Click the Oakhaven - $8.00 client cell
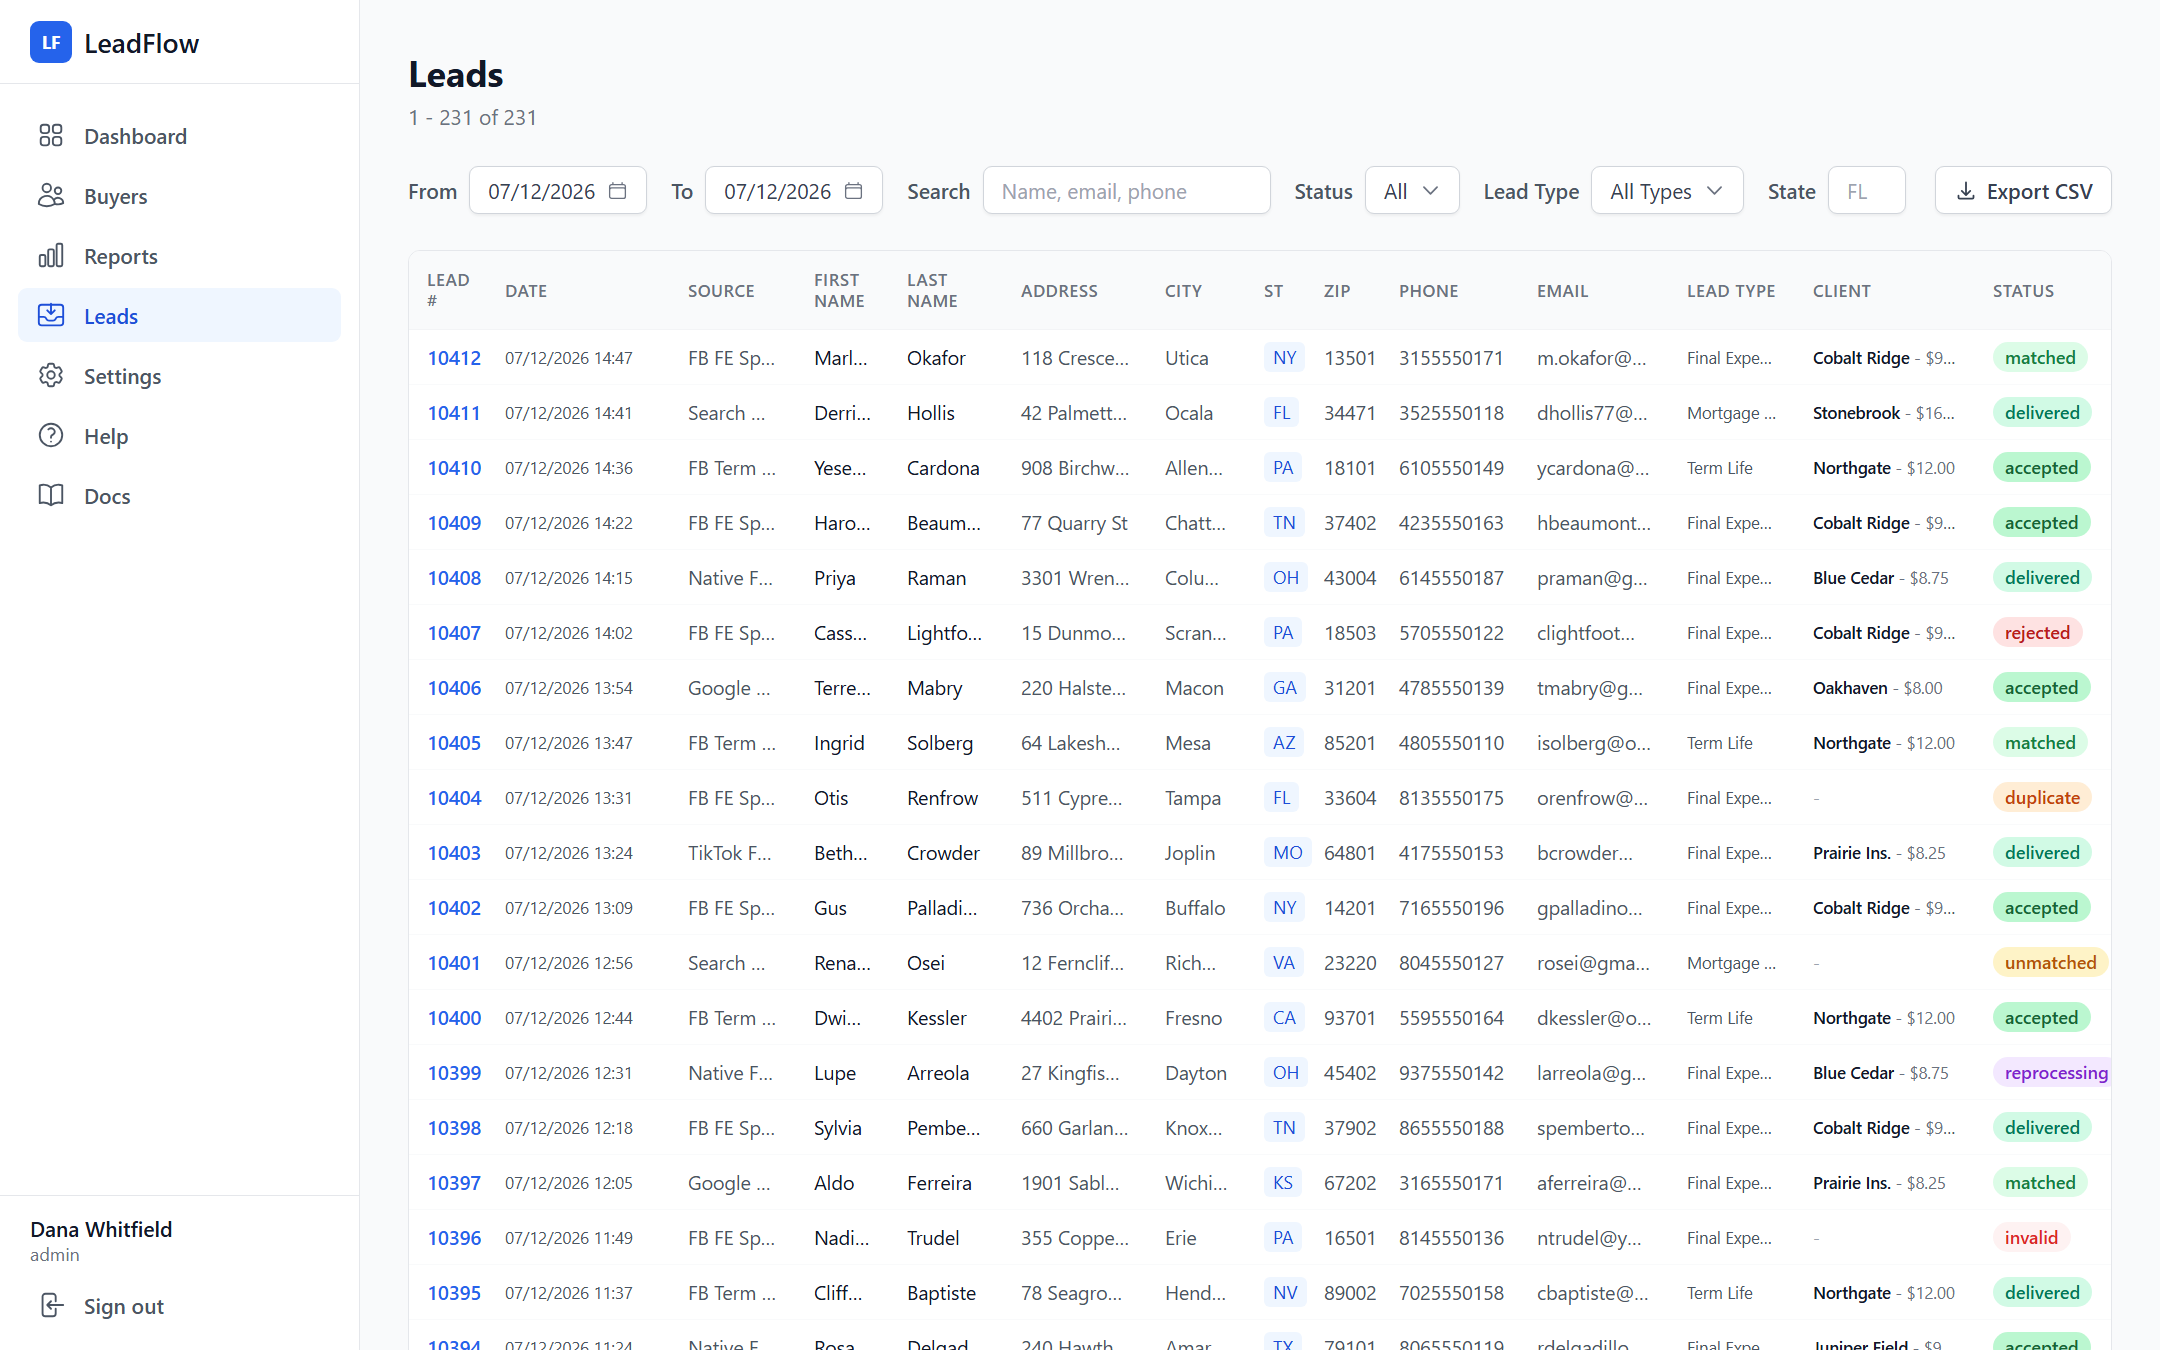 (x=1877, y=688)
